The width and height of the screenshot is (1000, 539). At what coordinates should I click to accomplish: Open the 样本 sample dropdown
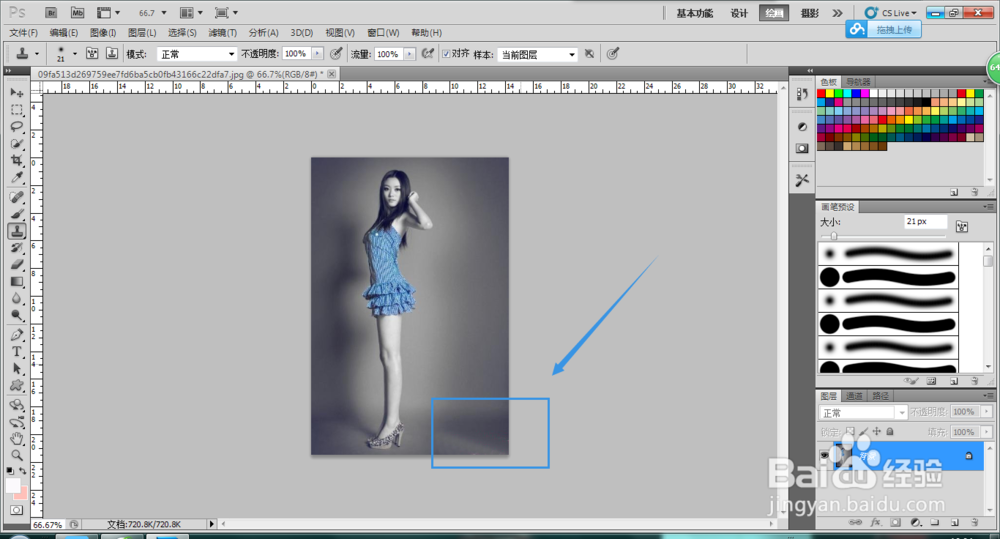537,54
